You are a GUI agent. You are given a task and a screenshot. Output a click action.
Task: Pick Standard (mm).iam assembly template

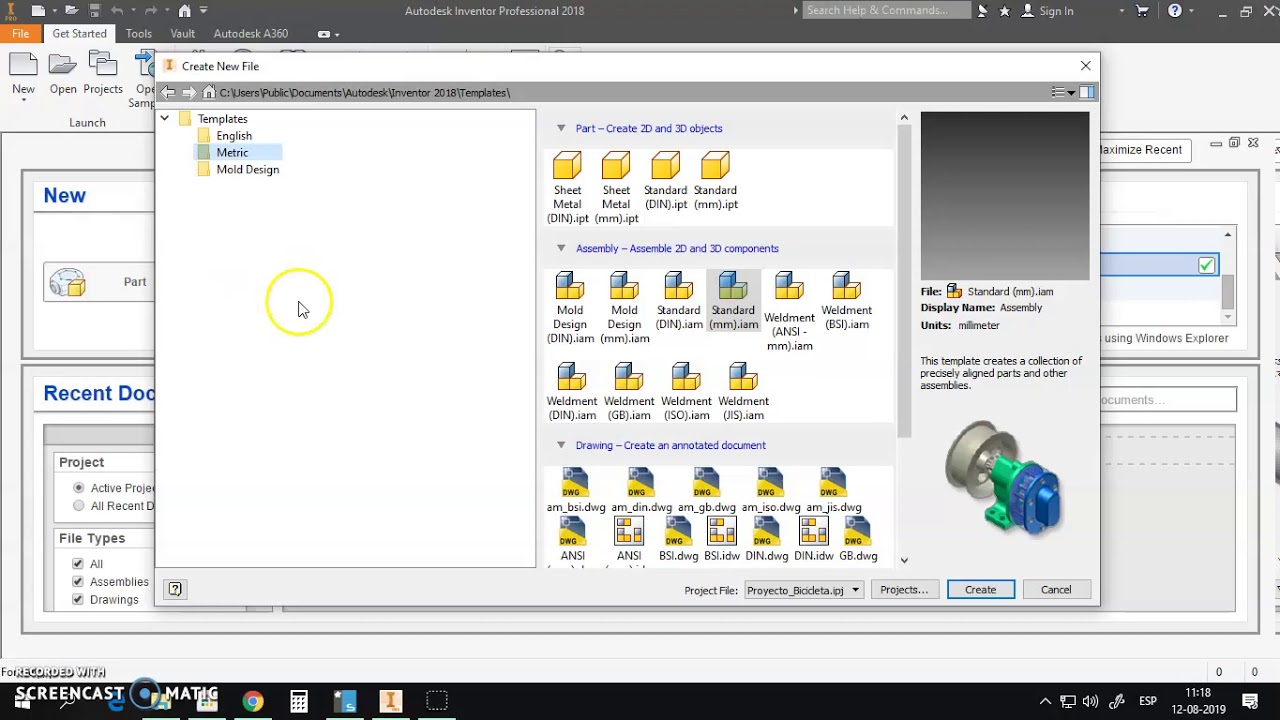click(733, 301)
